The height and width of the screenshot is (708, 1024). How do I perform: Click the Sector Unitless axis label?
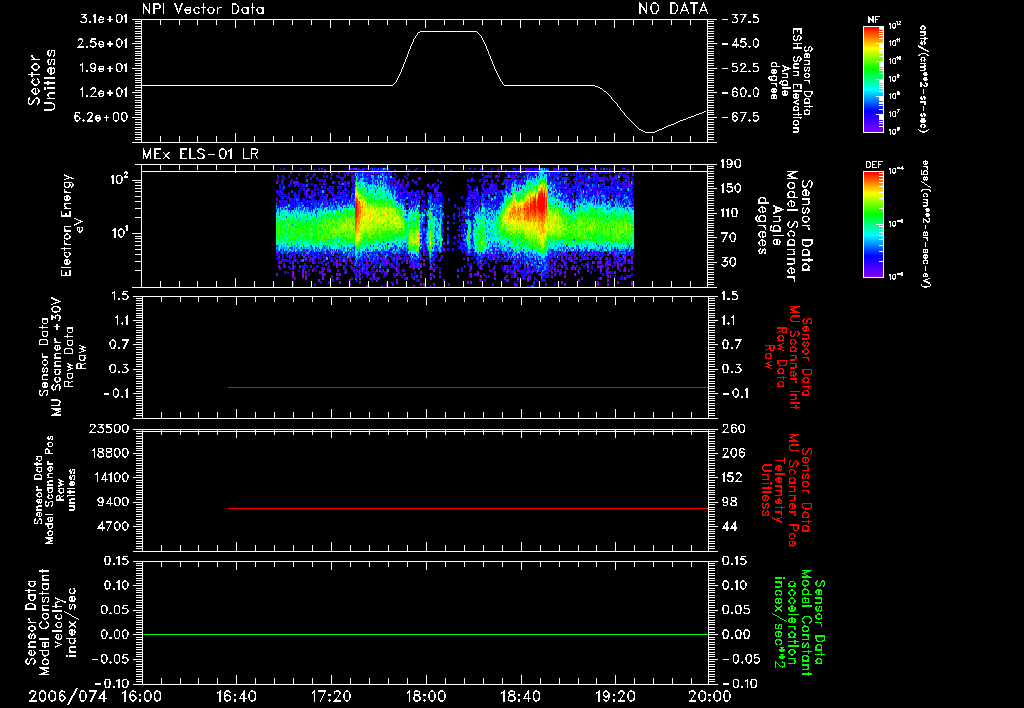42,80
